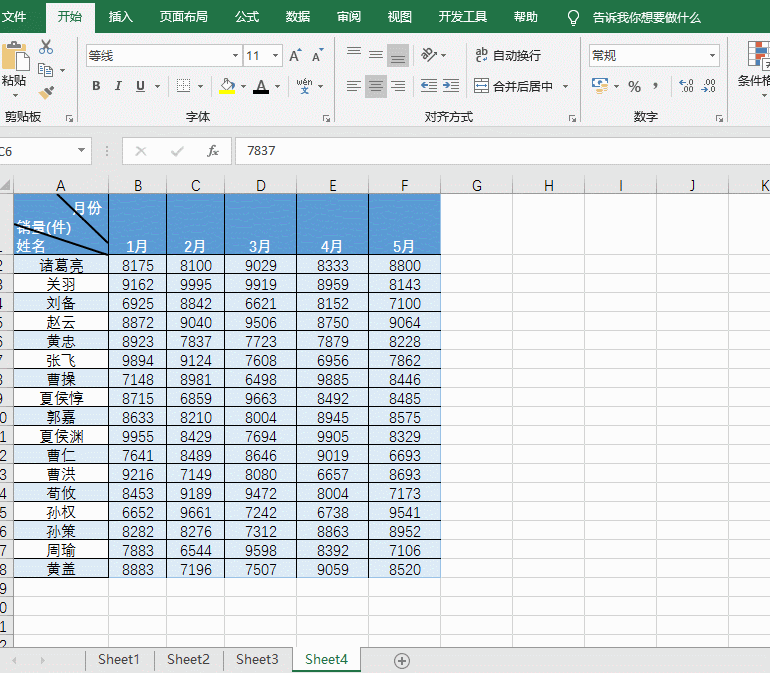The height and width of the screenshot is (673, 770).
Task: Toggle Wrap Text (自动换行)
Action: pyautogui.click(x=508, y=56)
